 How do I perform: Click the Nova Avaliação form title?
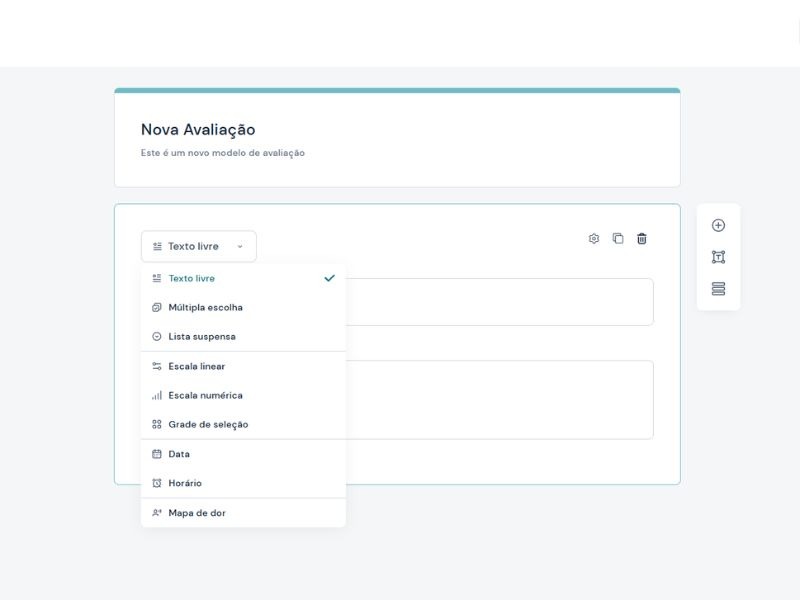198,130
